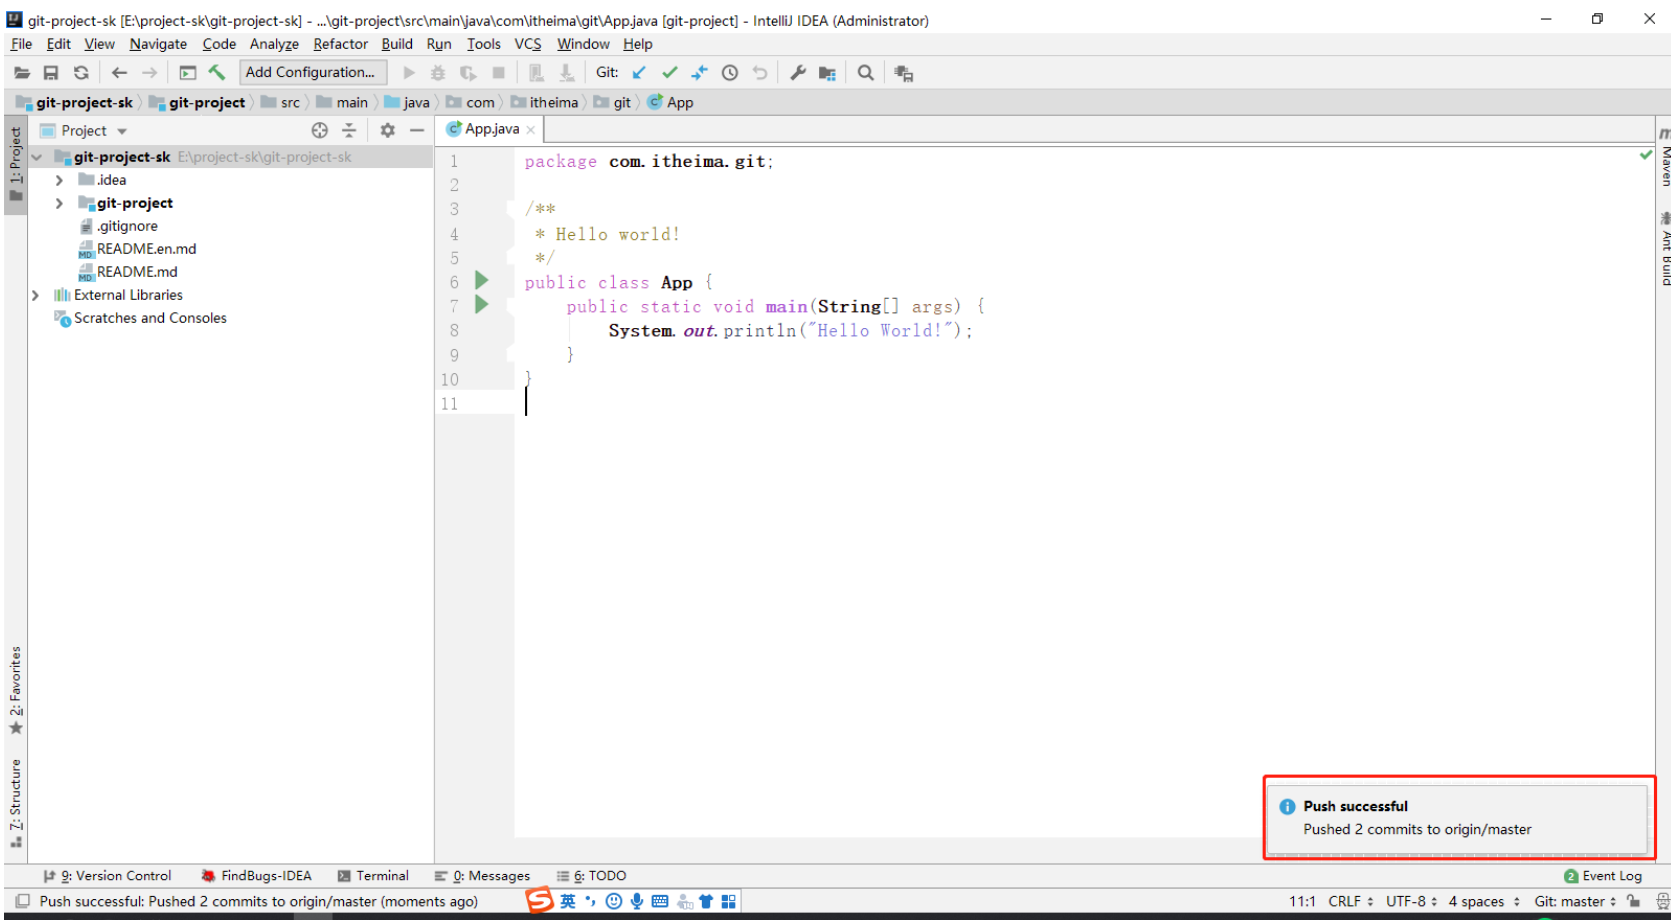Open the VCS menu
This screenshot has width=1671, height=920.
(x=527, y=44)
